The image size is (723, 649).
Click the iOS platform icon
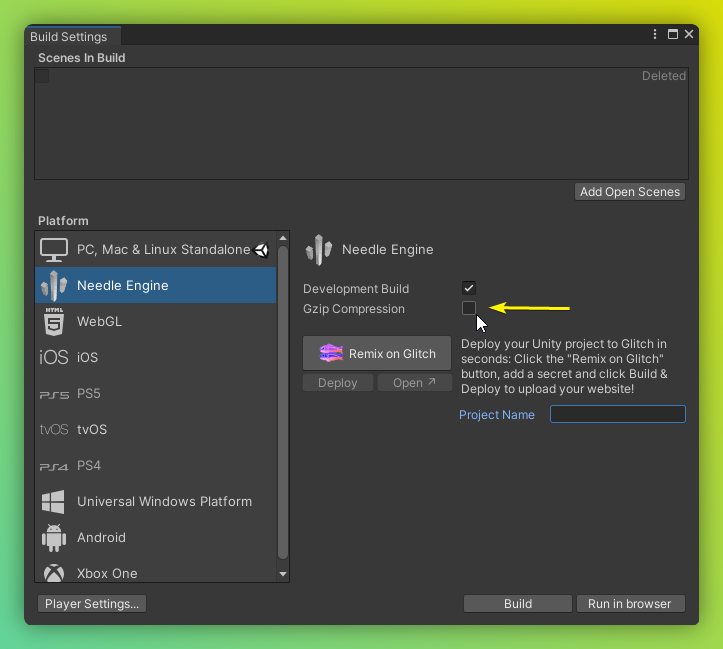click(x=54, y=358)
